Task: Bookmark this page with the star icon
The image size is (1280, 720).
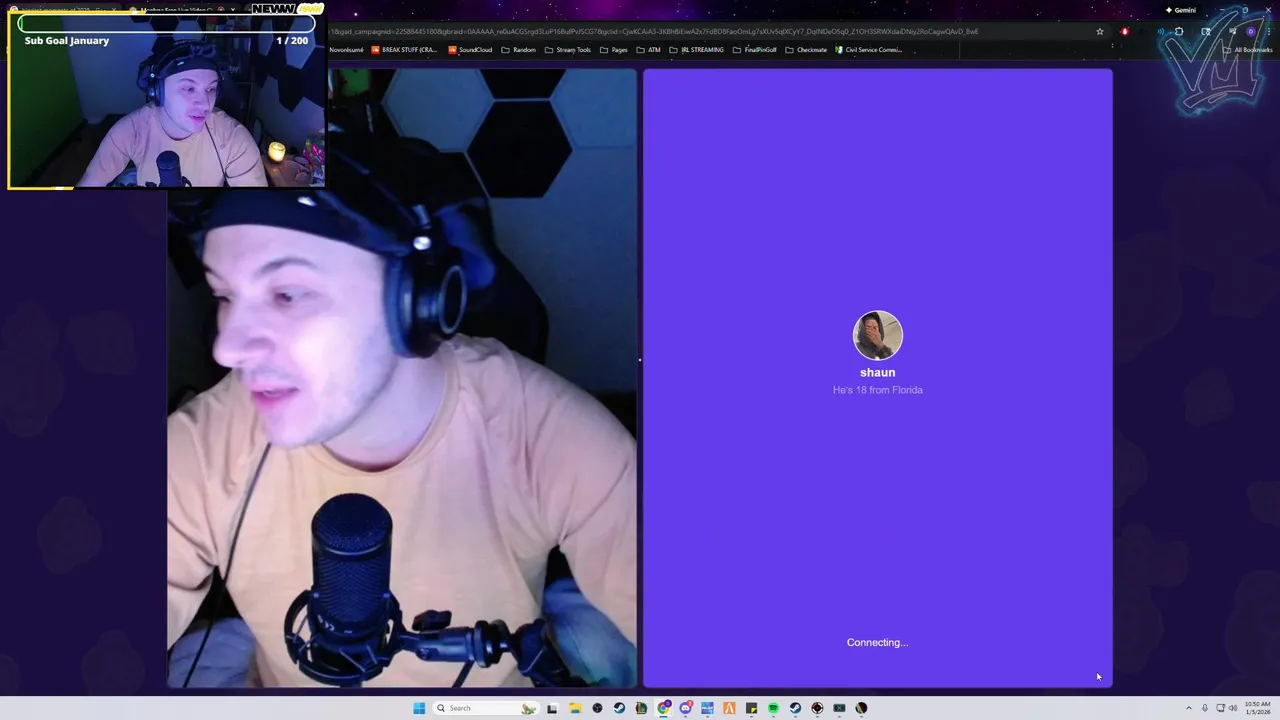Action: click(x=1100, y=31)
